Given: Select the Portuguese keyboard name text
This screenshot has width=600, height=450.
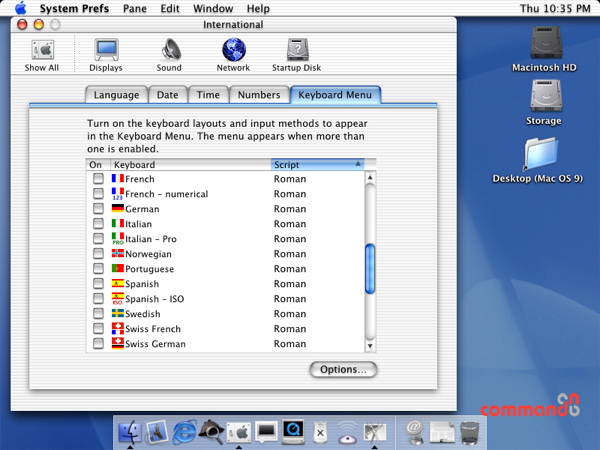Looking at the screenshot, I should click(x=150, y=269).
